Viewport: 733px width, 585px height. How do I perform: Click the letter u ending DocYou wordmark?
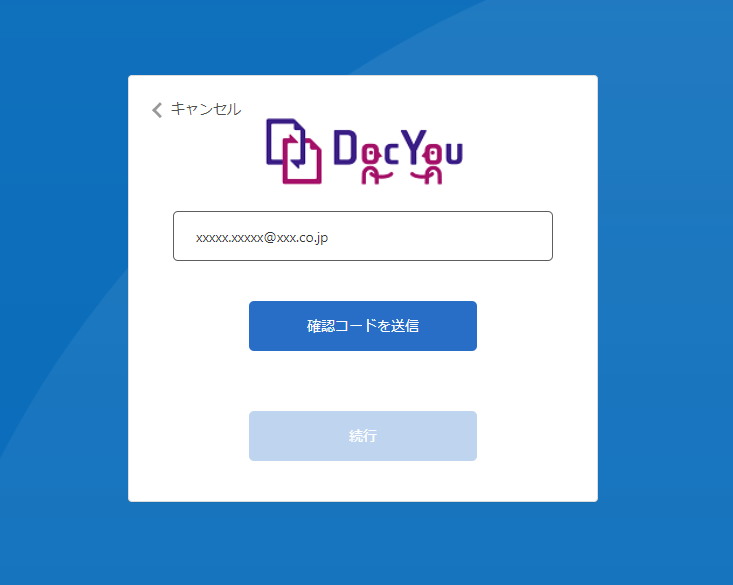tap(454, 153)
